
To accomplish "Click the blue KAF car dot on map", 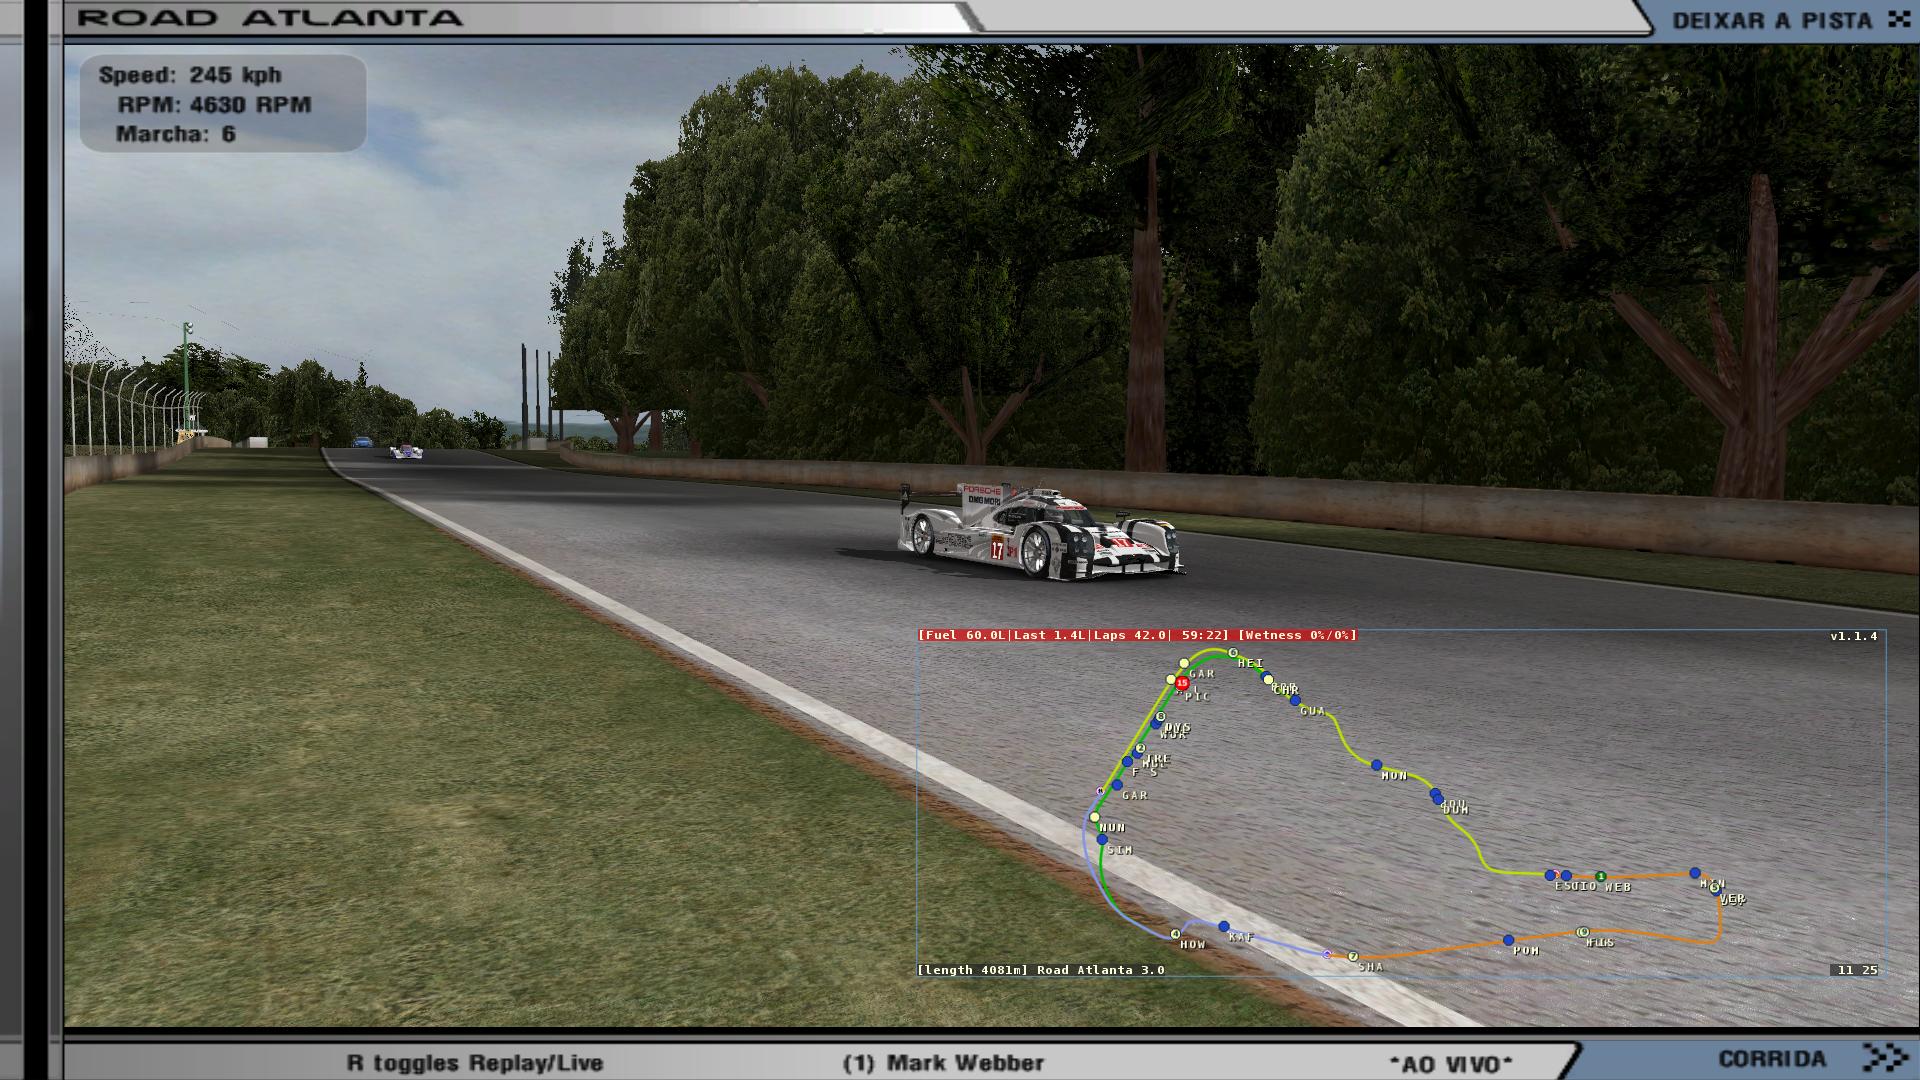I will coord(1224,926).
